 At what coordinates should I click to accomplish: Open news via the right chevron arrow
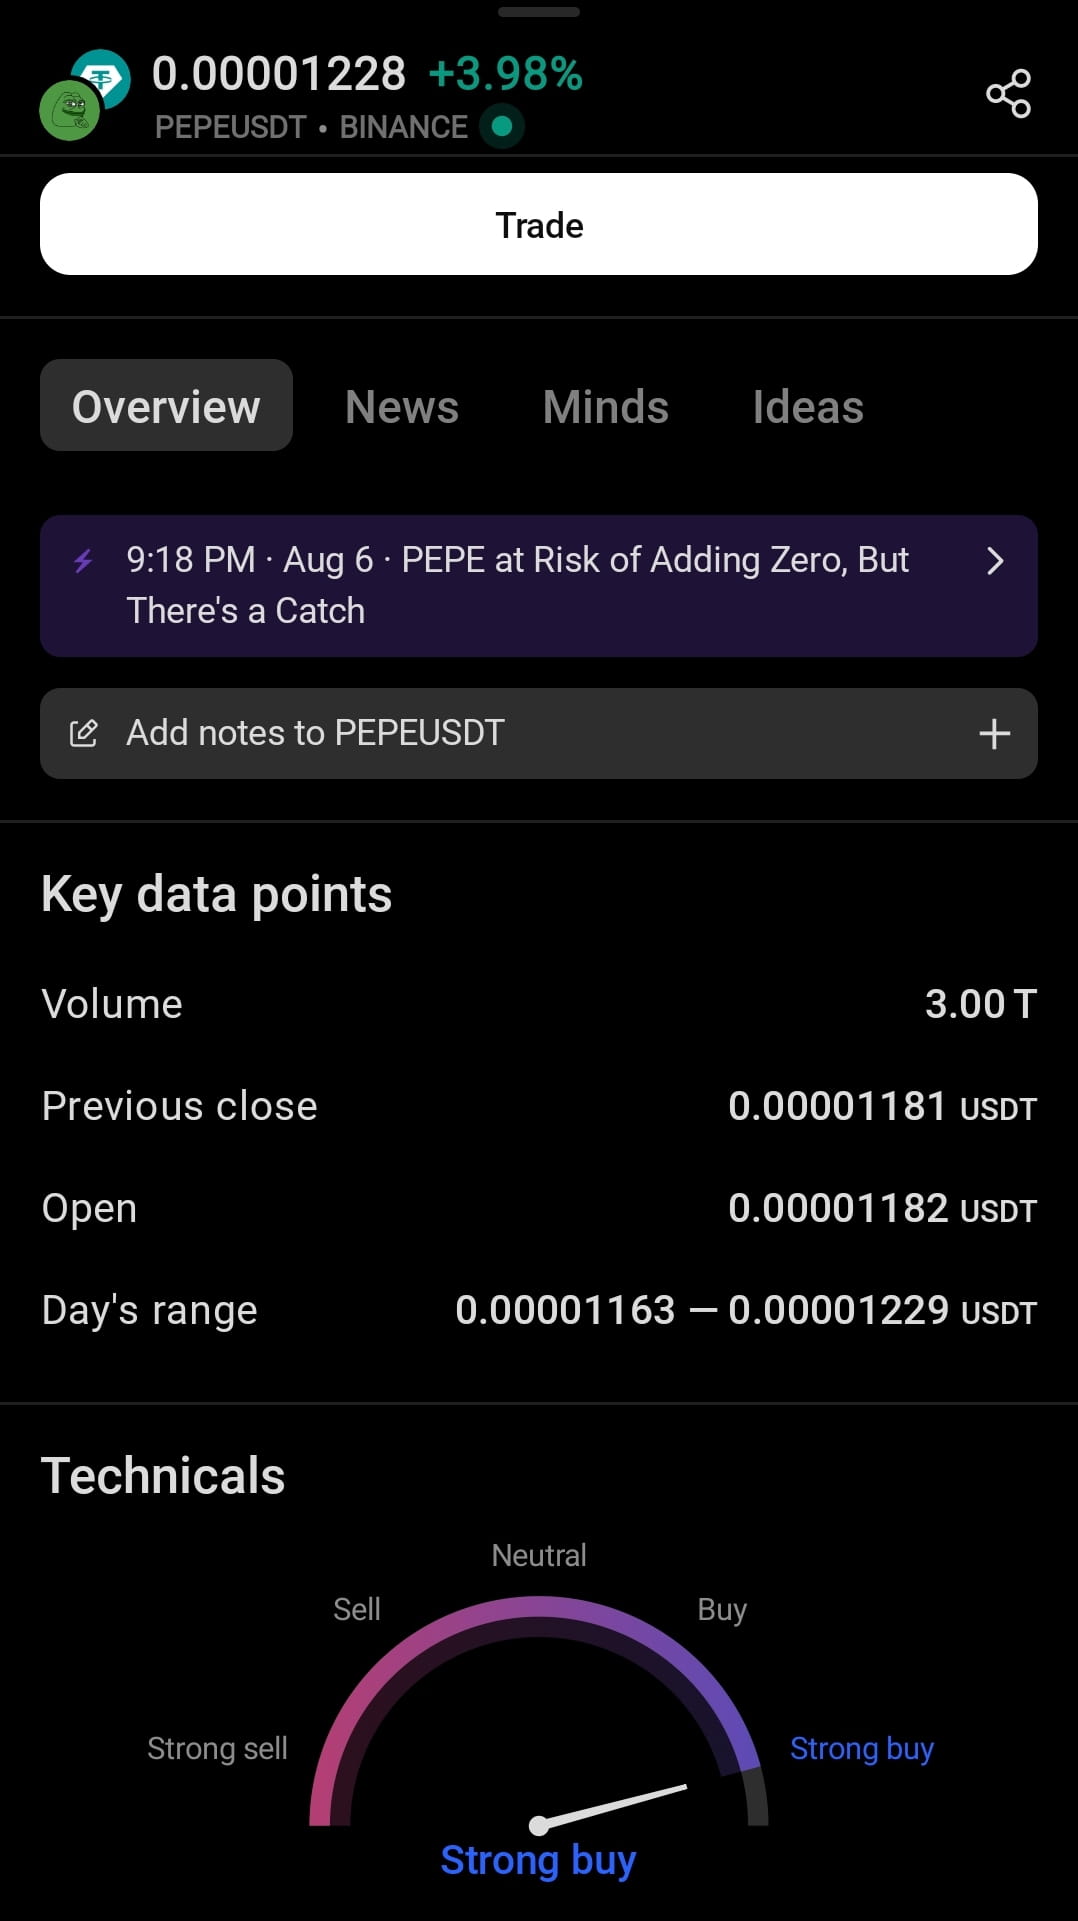(994, 561)
